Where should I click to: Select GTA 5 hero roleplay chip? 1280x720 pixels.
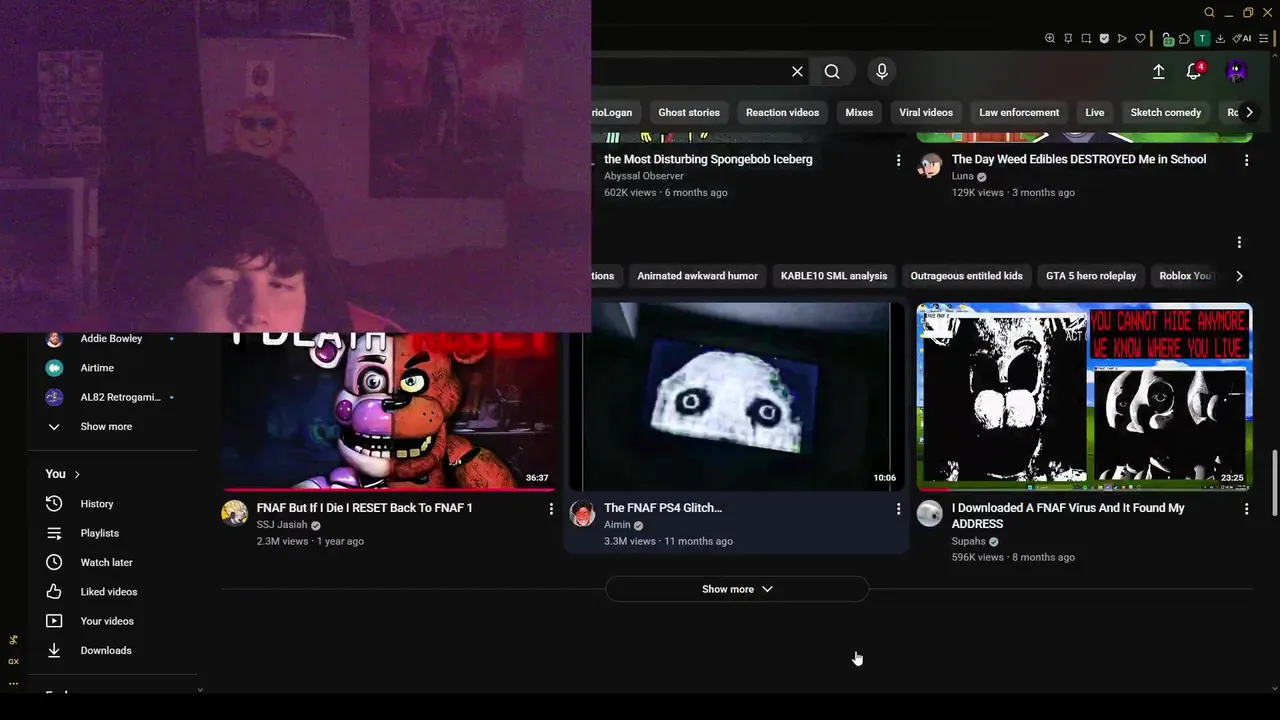[x=1091, y=276]
